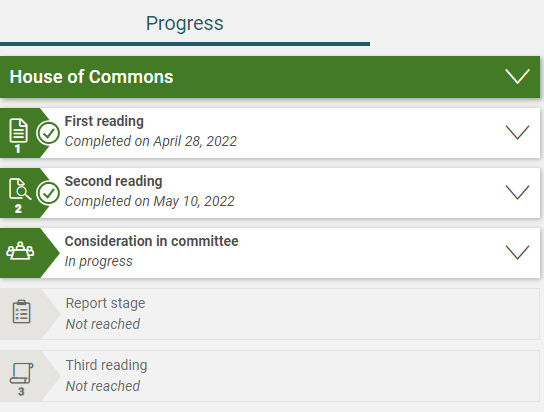Expand Consideration in committee chevron
The image size is (544, 412).
click(x=517, y=252)
